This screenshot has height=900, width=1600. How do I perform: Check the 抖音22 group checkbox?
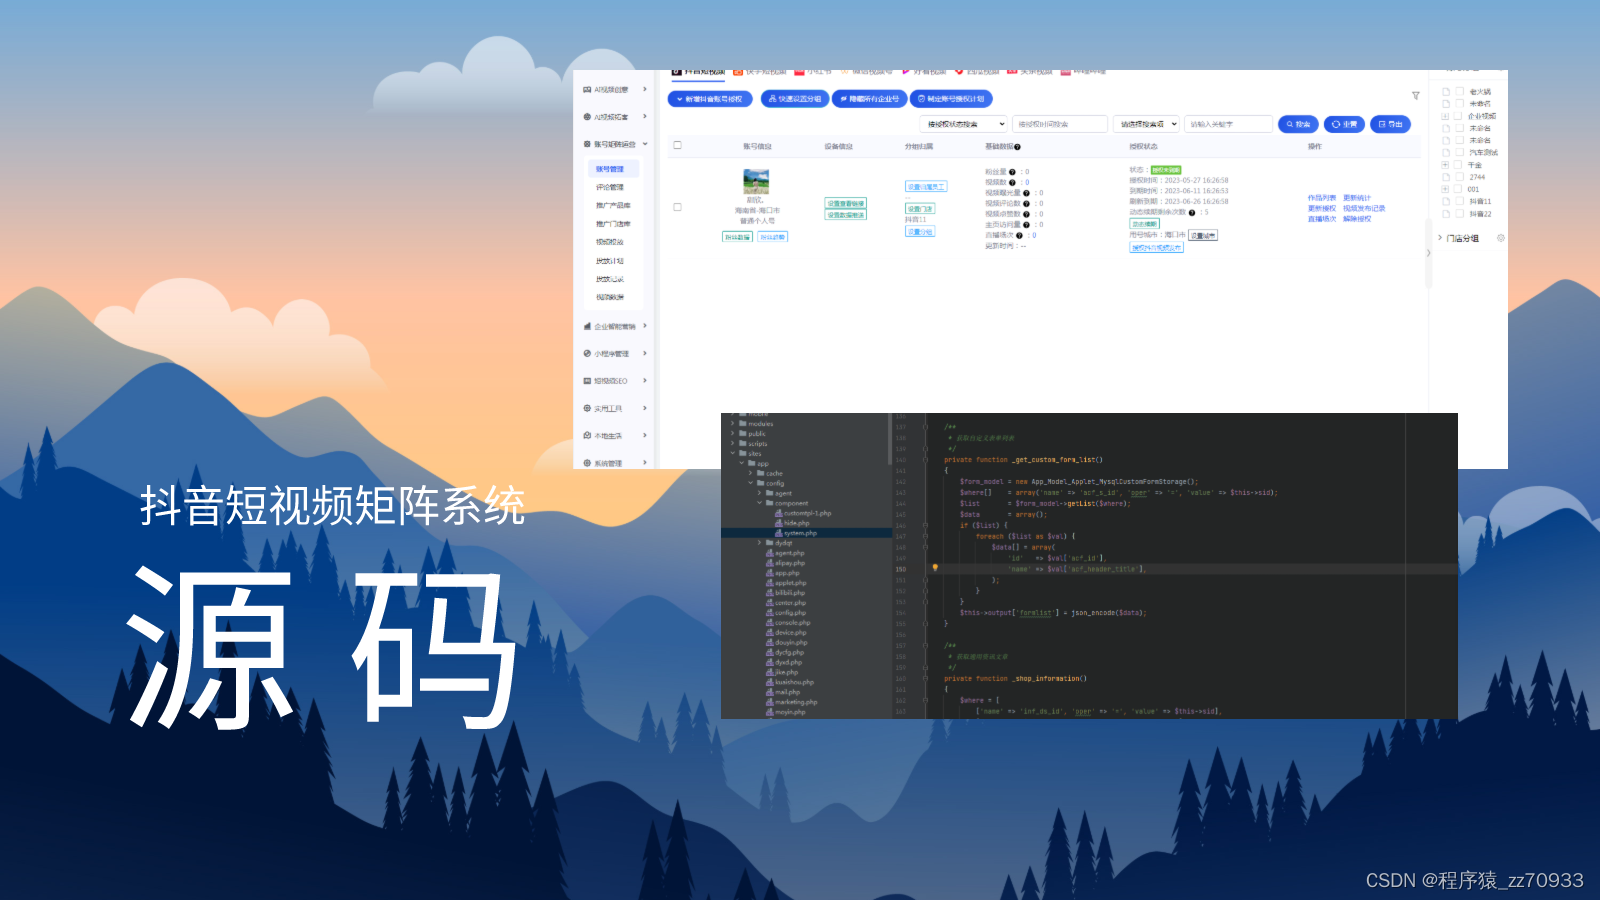click(x=1459, y=214)
